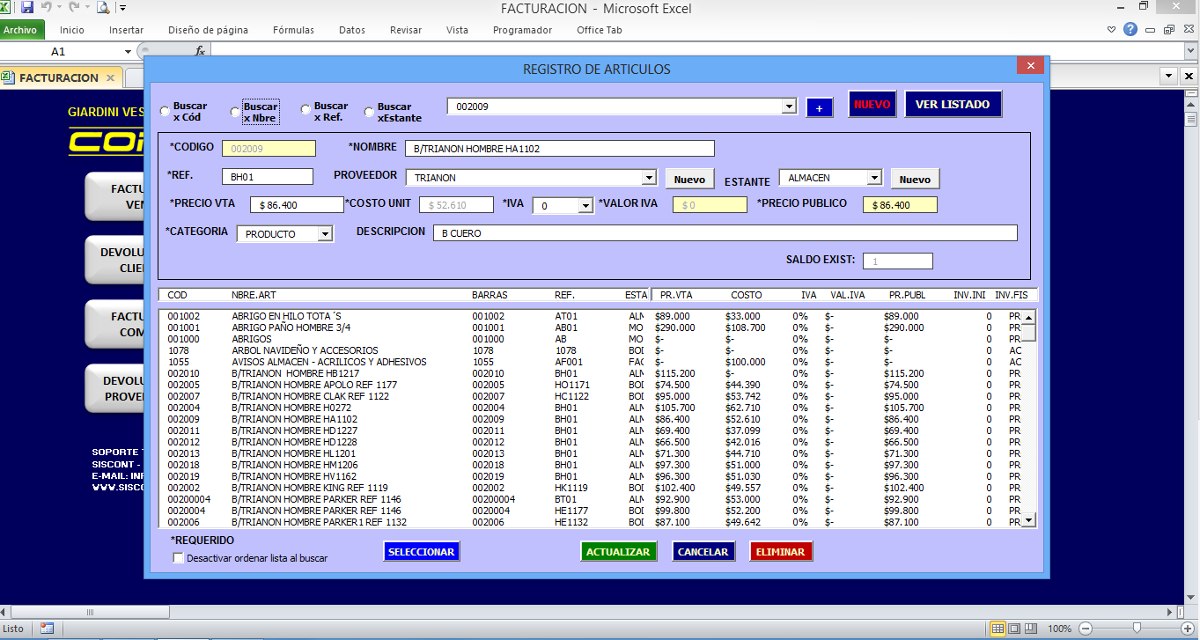Open the CATEGORIA dropdown showing PRODUCTO
Viewport: 1200px width, 640px height.
(324, 234)
